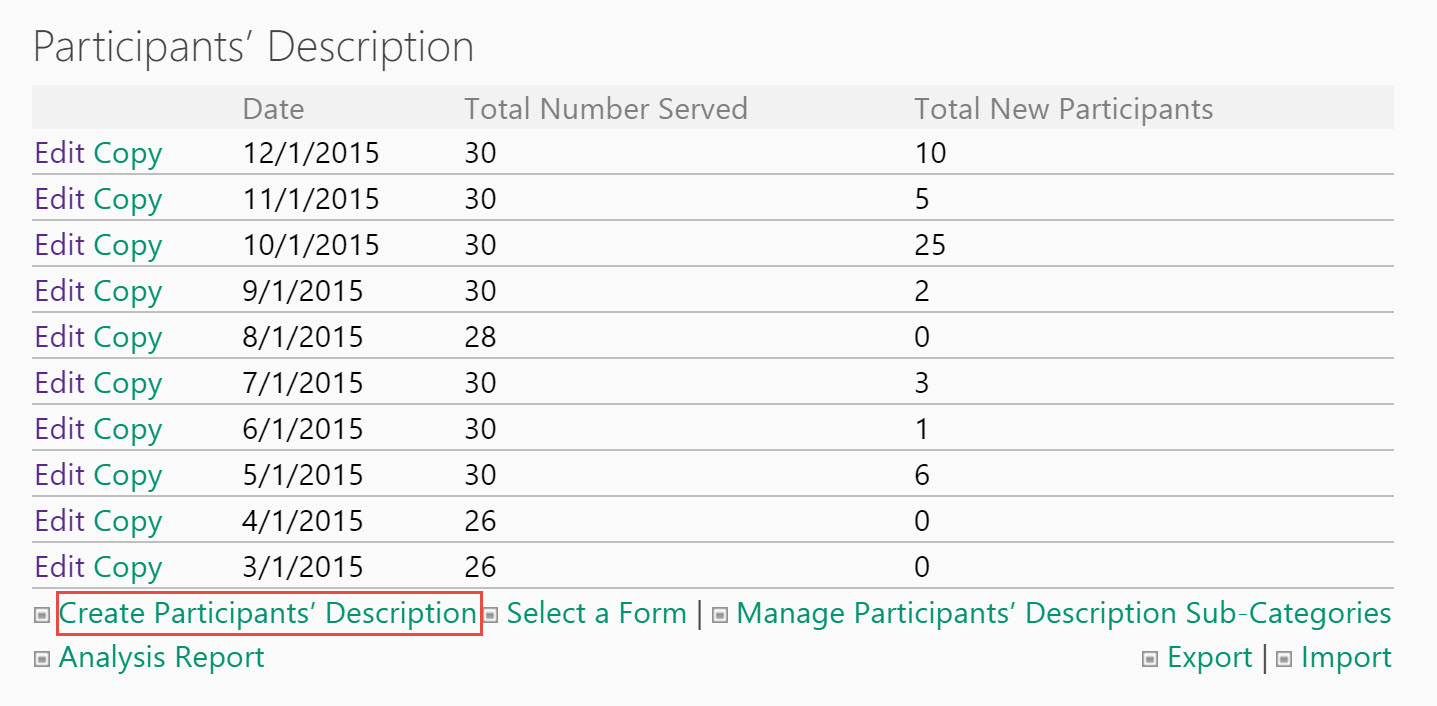Click the small icon beside Export
The width and height of the screenshot is (1437, 706).
(1150, 660)
